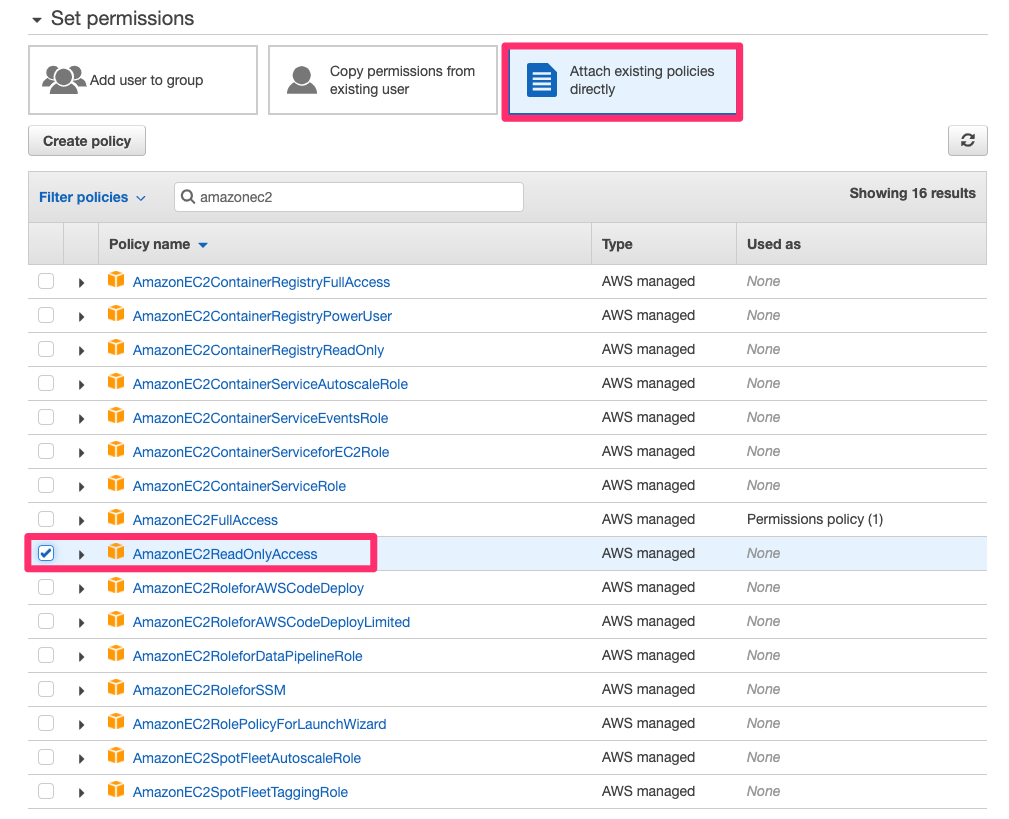Refresh the policies list
The width and height of the screenshot is (1009, 819).
click(966, 140)
